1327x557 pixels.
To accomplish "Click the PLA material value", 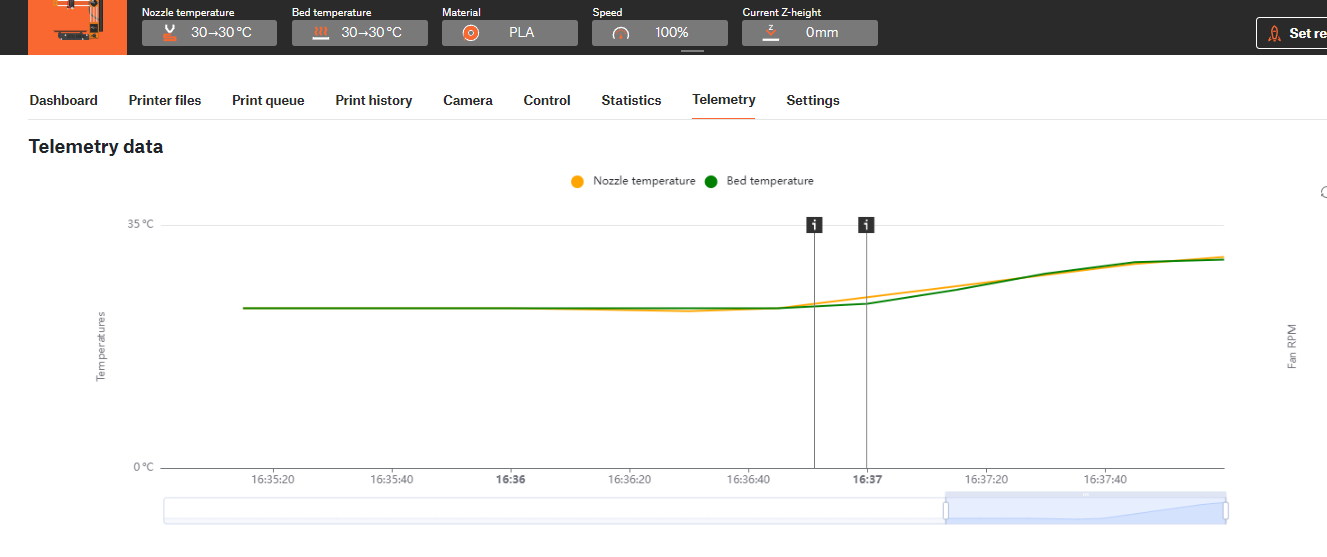I will pyautogui.click(x=521, y=32).
